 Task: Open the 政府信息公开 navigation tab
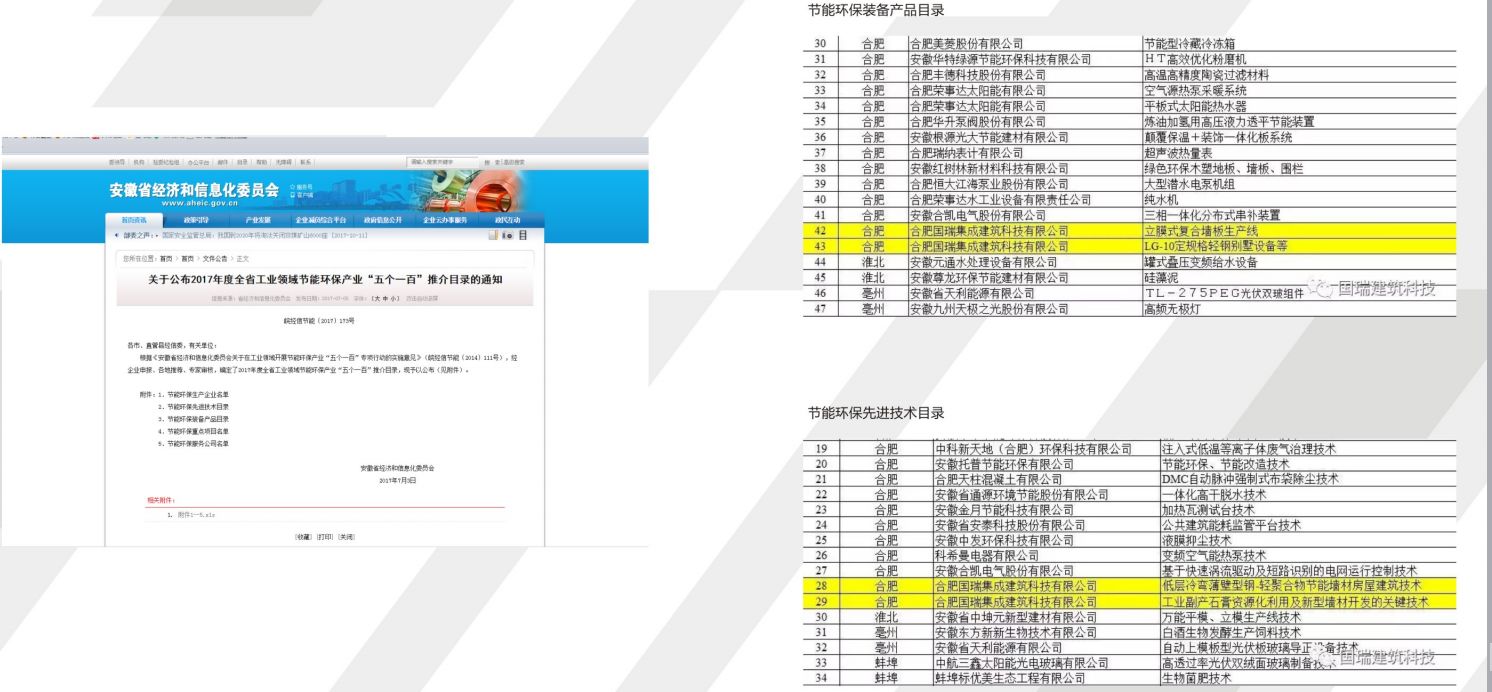click(383, 220)
